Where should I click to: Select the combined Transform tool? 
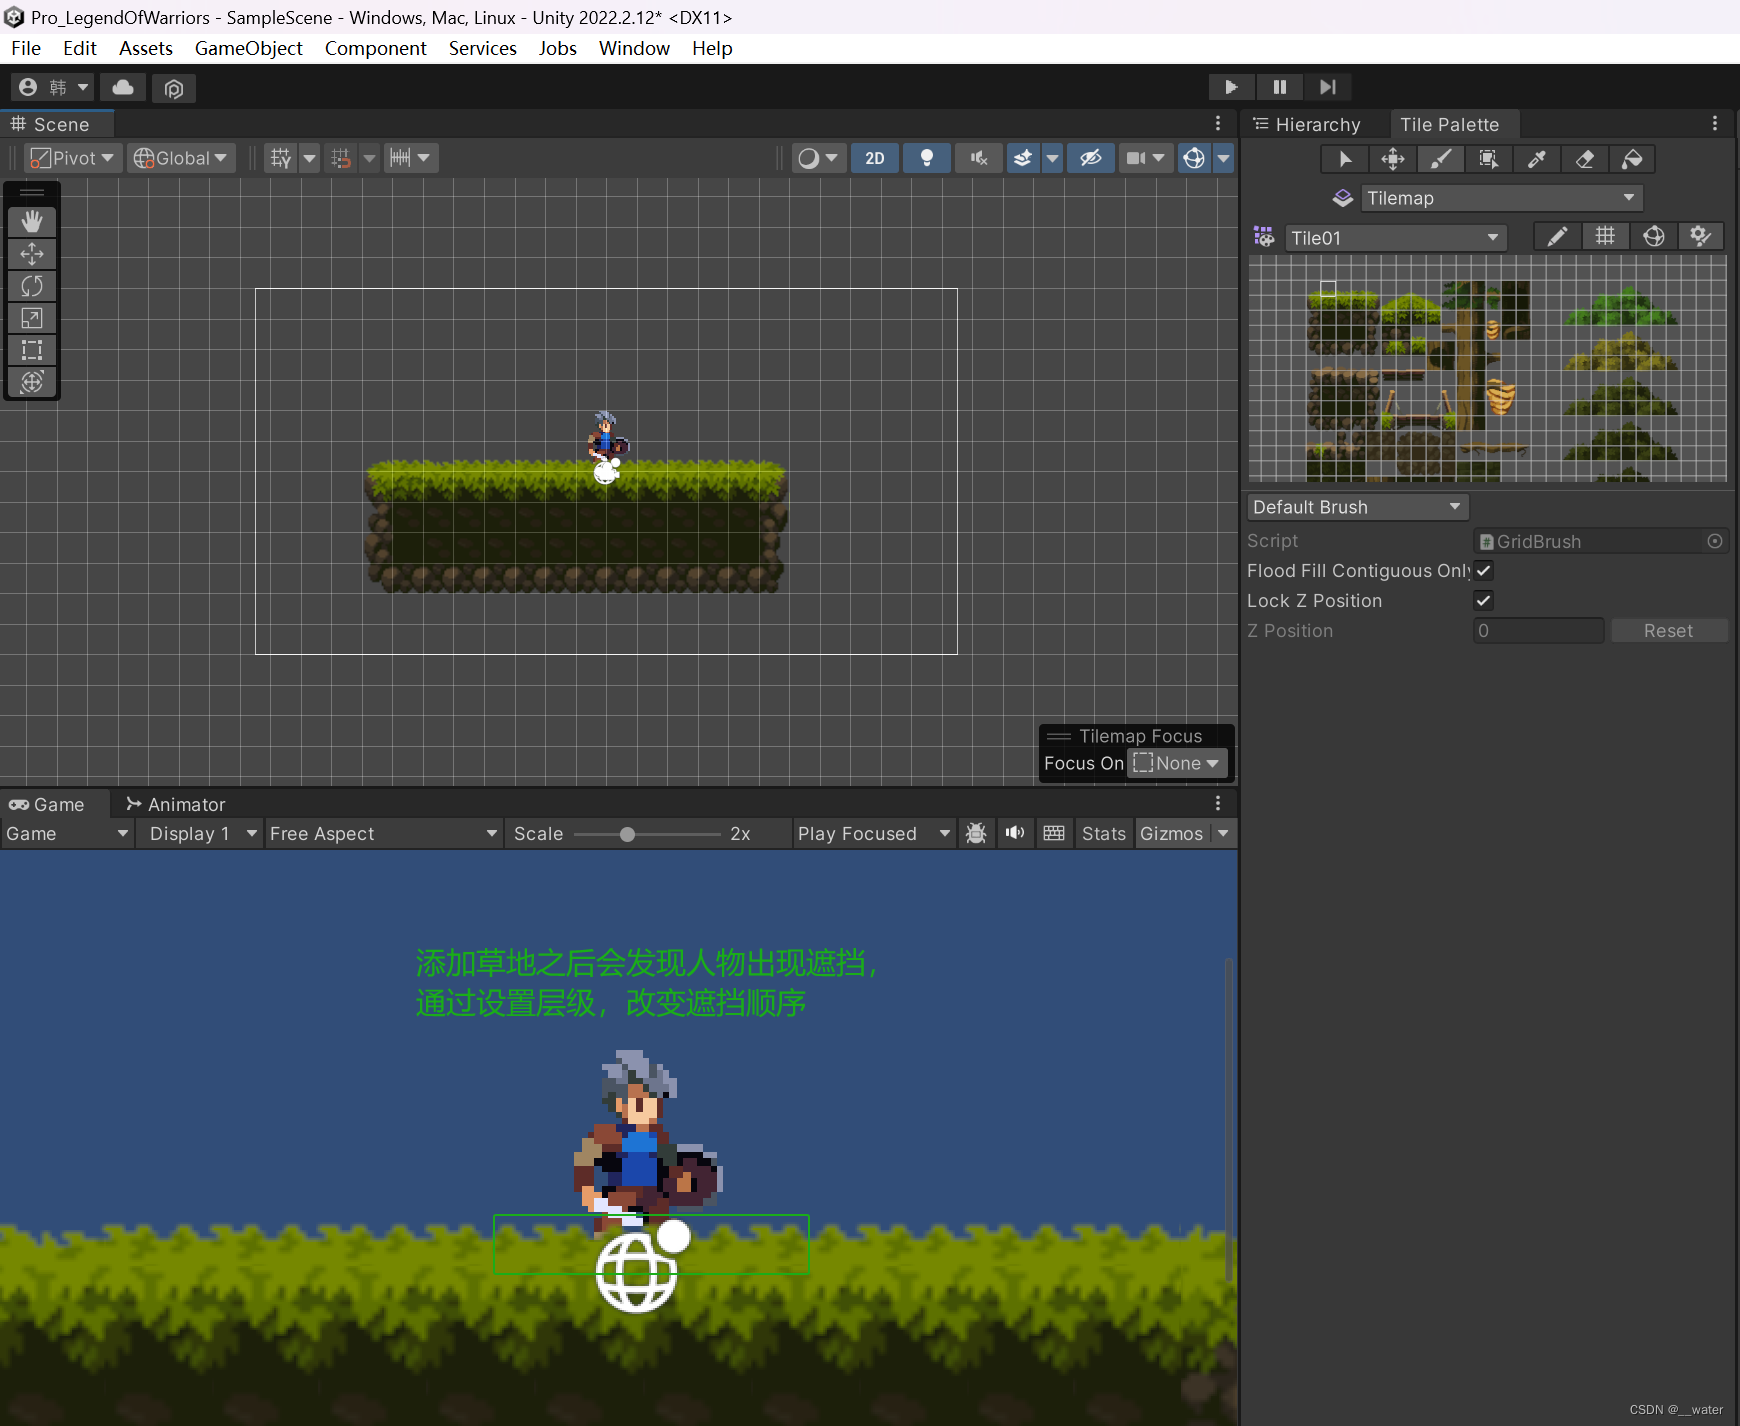coord(32,382)
